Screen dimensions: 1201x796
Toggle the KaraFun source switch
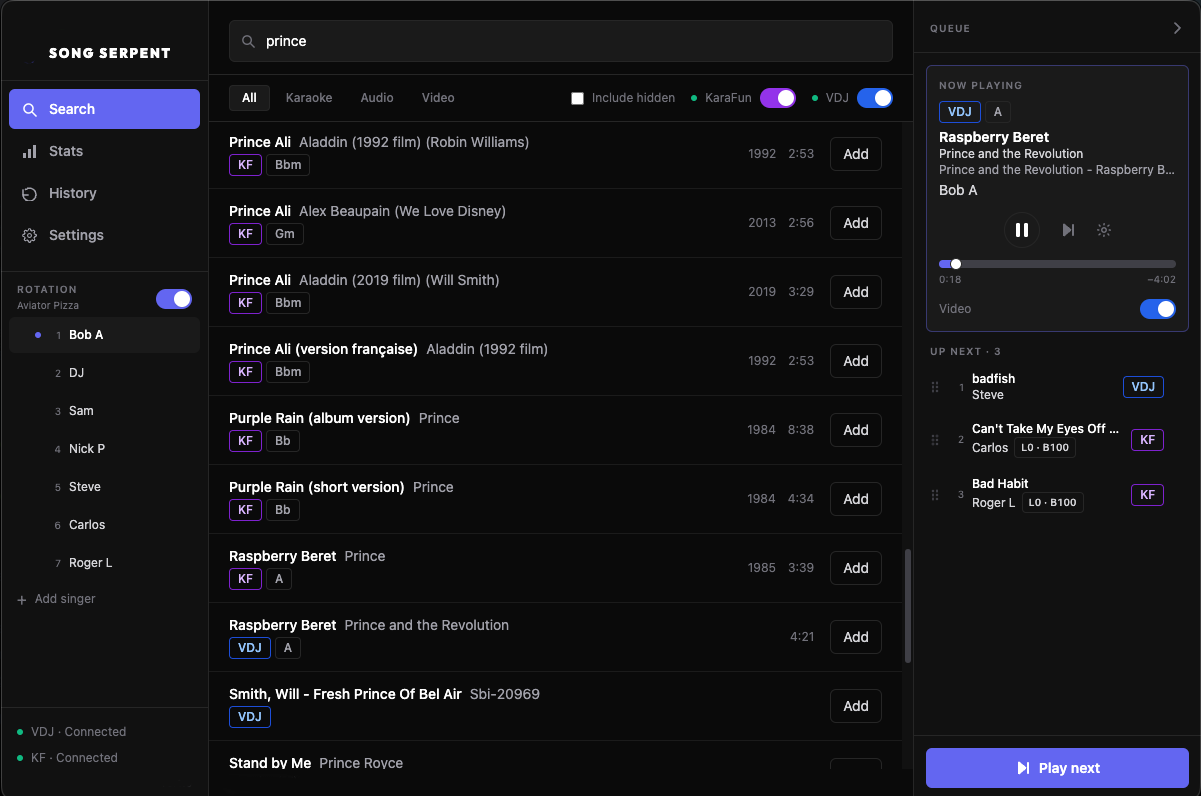777,98
